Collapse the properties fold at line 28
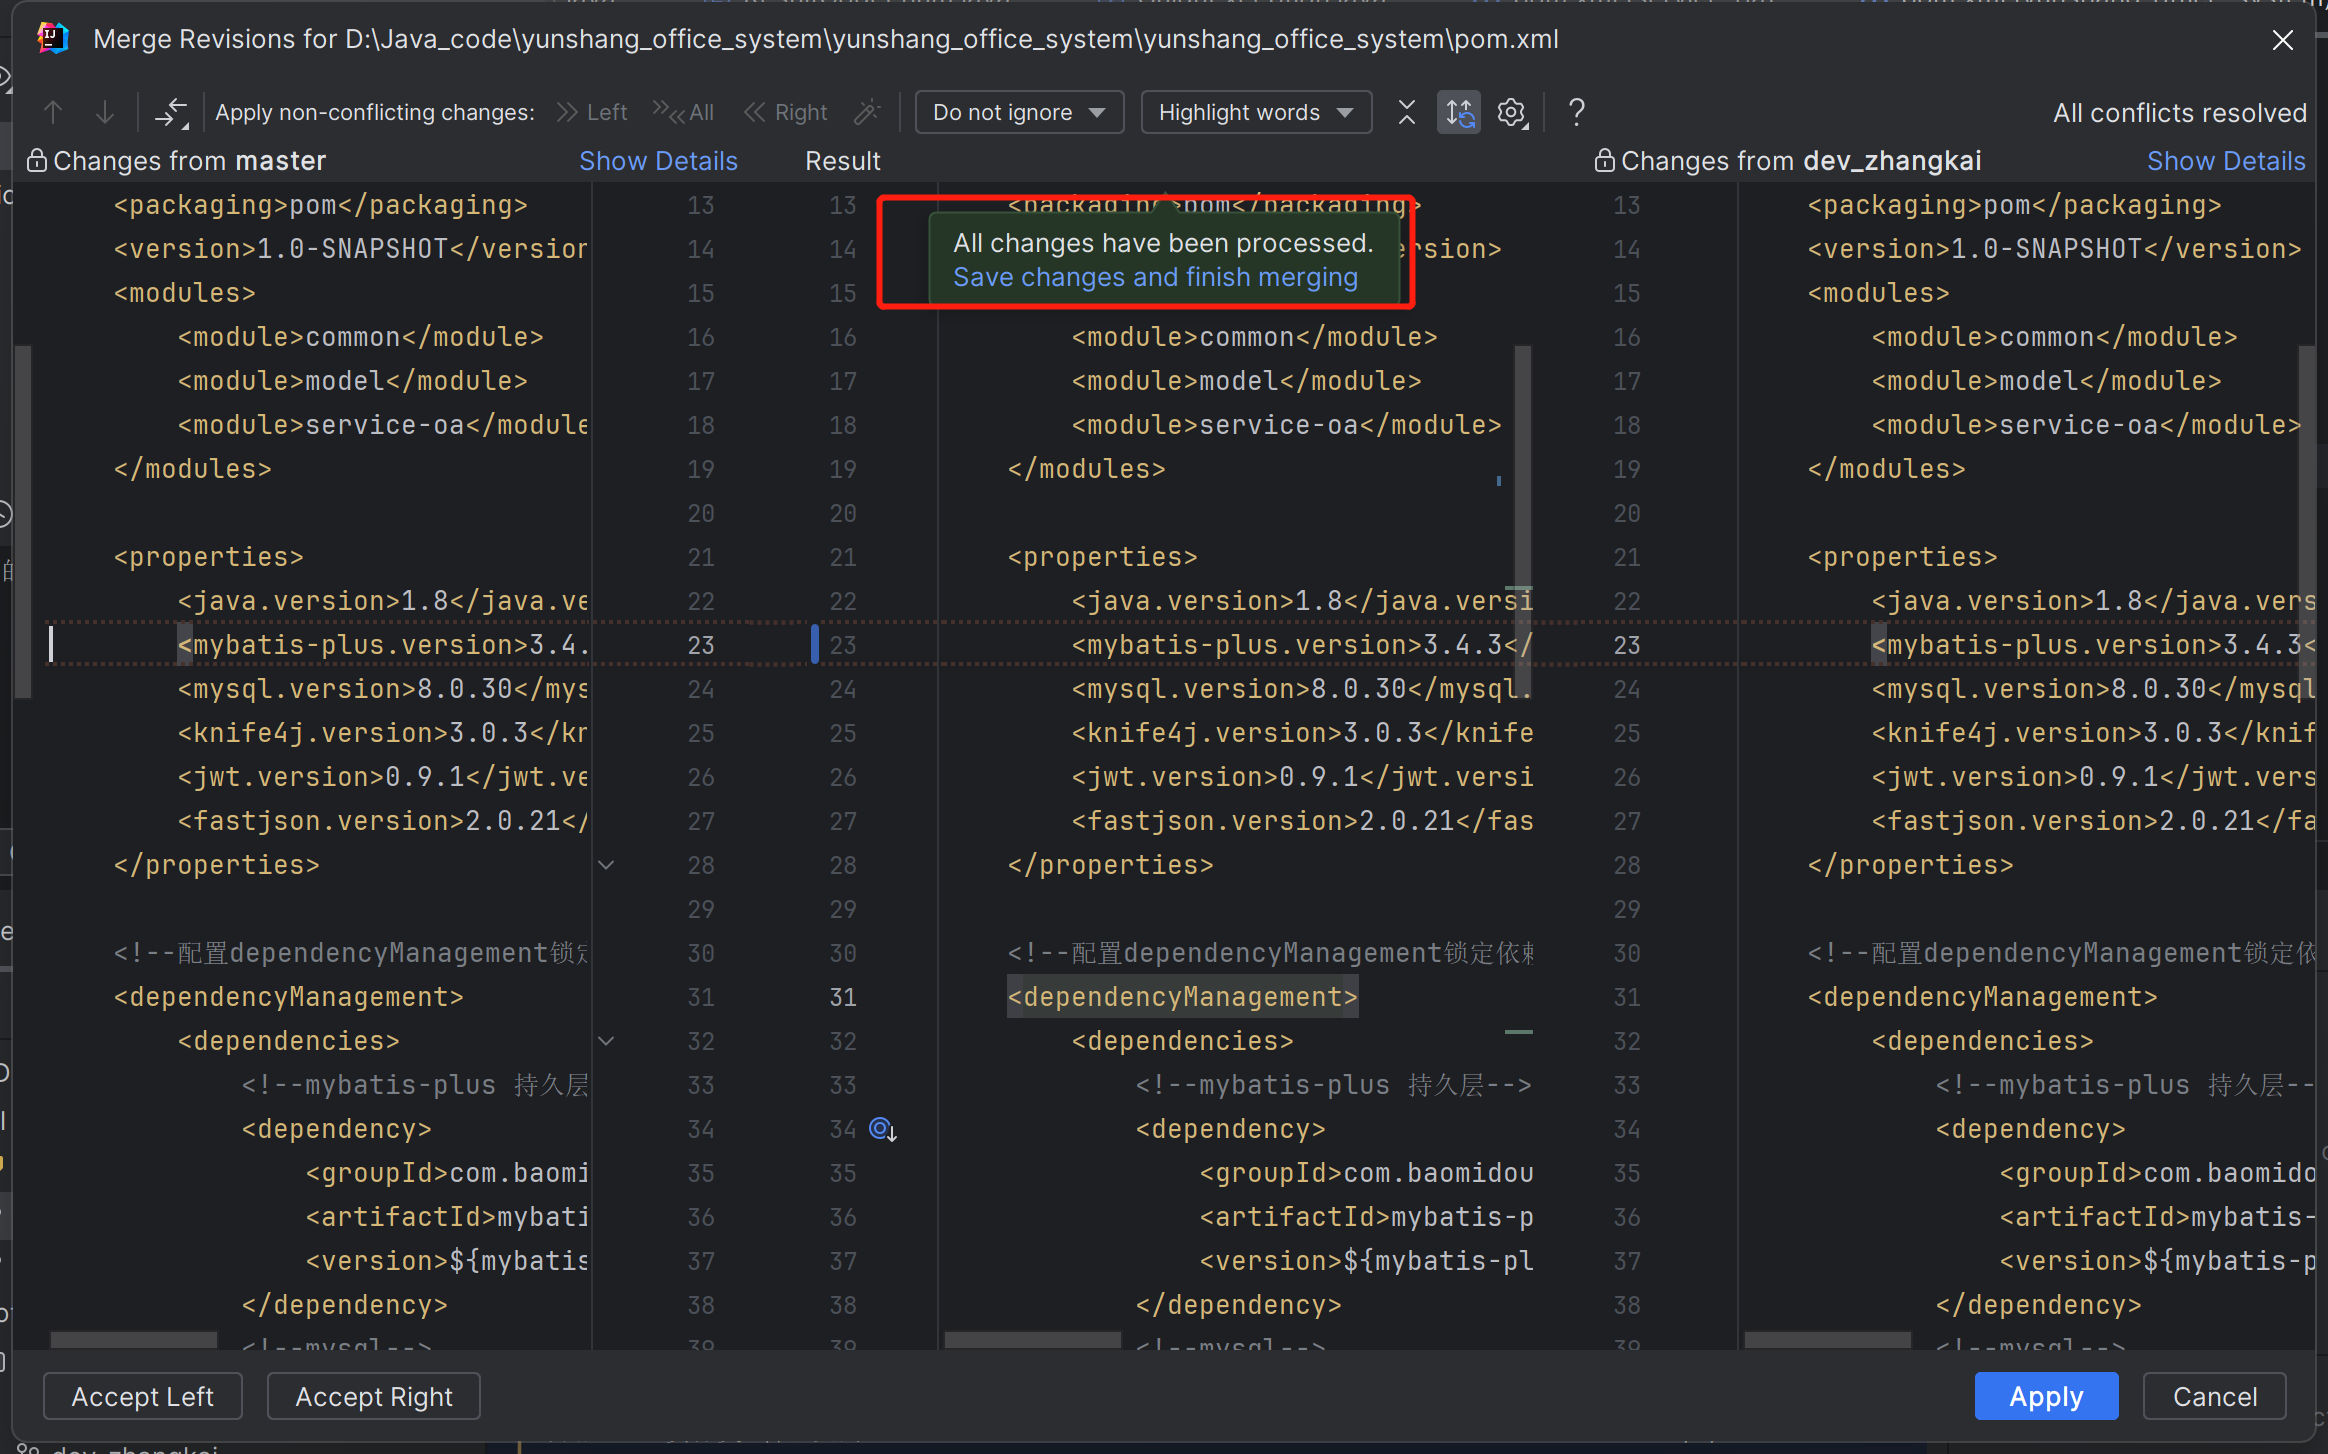2328x1454 pixels. (x=606, y=865)
